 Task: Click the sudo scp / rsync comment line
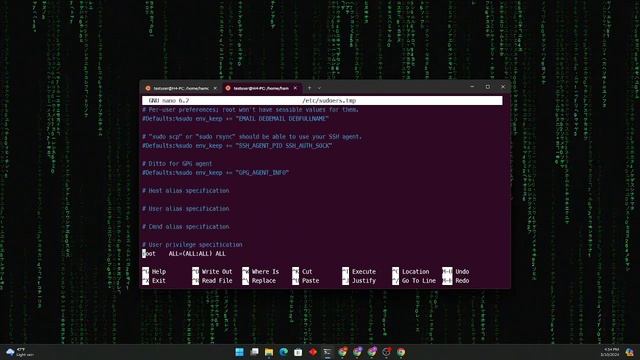coord(252,137)
